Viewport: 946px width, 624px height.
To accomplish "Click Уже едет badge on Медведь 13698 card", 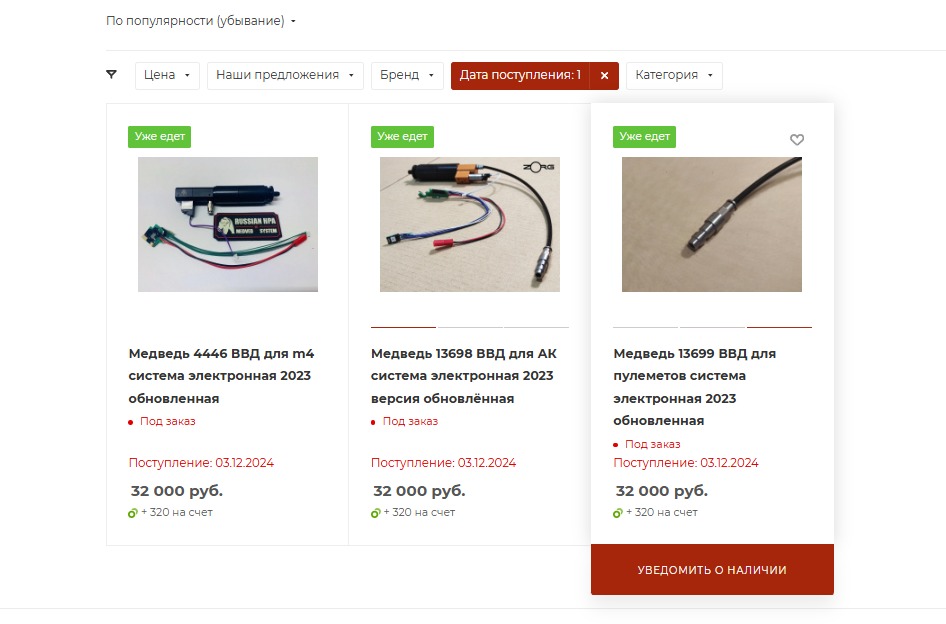I will pyautogui.click(x=402, y=136).
